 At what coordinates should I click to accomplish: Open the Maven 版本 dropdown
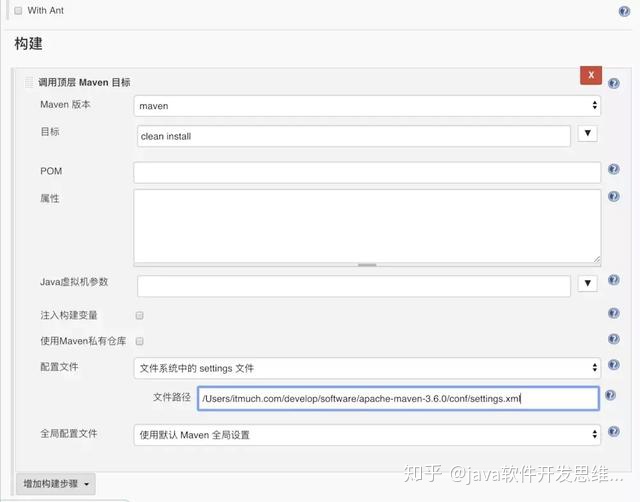pos(367,106)
